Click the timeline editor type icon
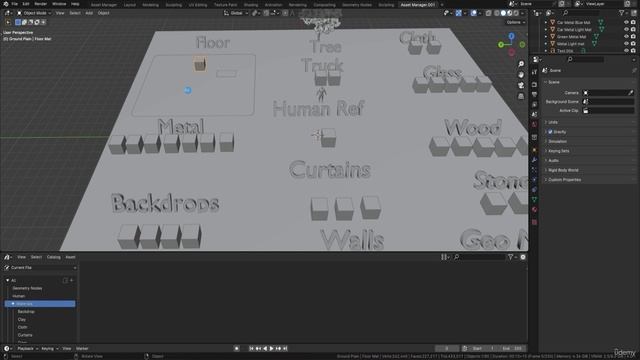The width and height of the screenshot is (640, 360). point(7,349)
